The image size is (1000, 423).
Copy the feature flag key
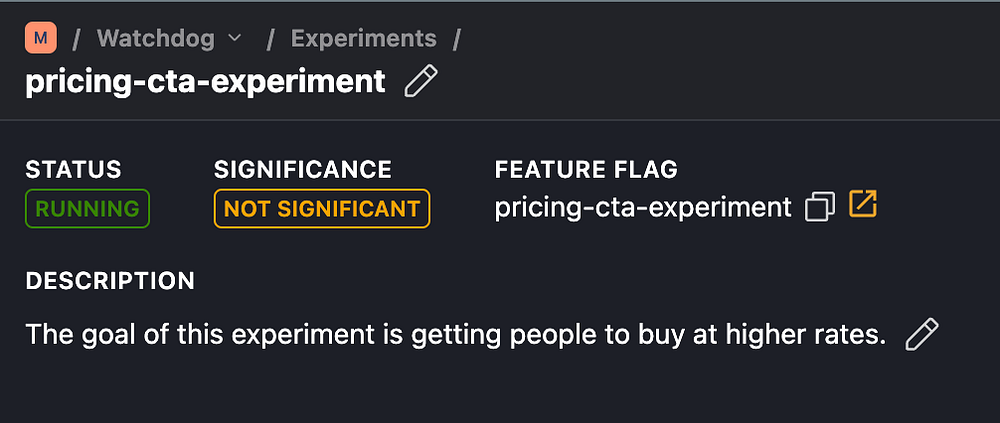819,207
